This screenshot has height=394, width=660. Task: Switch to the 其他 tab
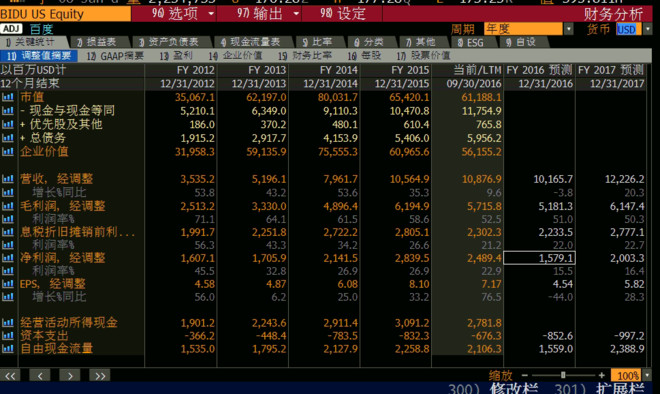click(x=424, y=42)
